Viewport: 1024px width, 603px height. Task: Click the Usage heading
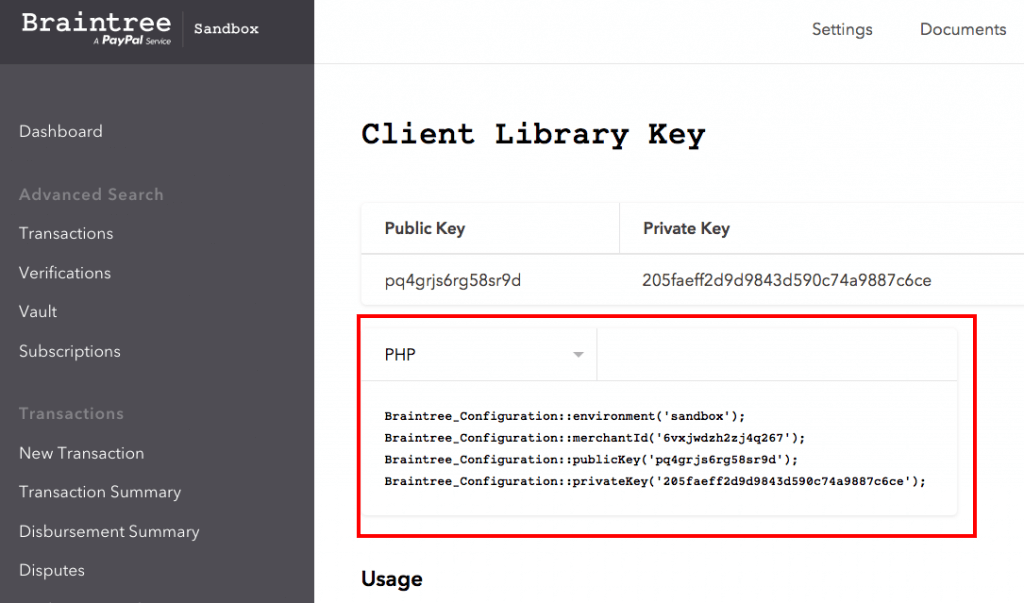[391, 579]
